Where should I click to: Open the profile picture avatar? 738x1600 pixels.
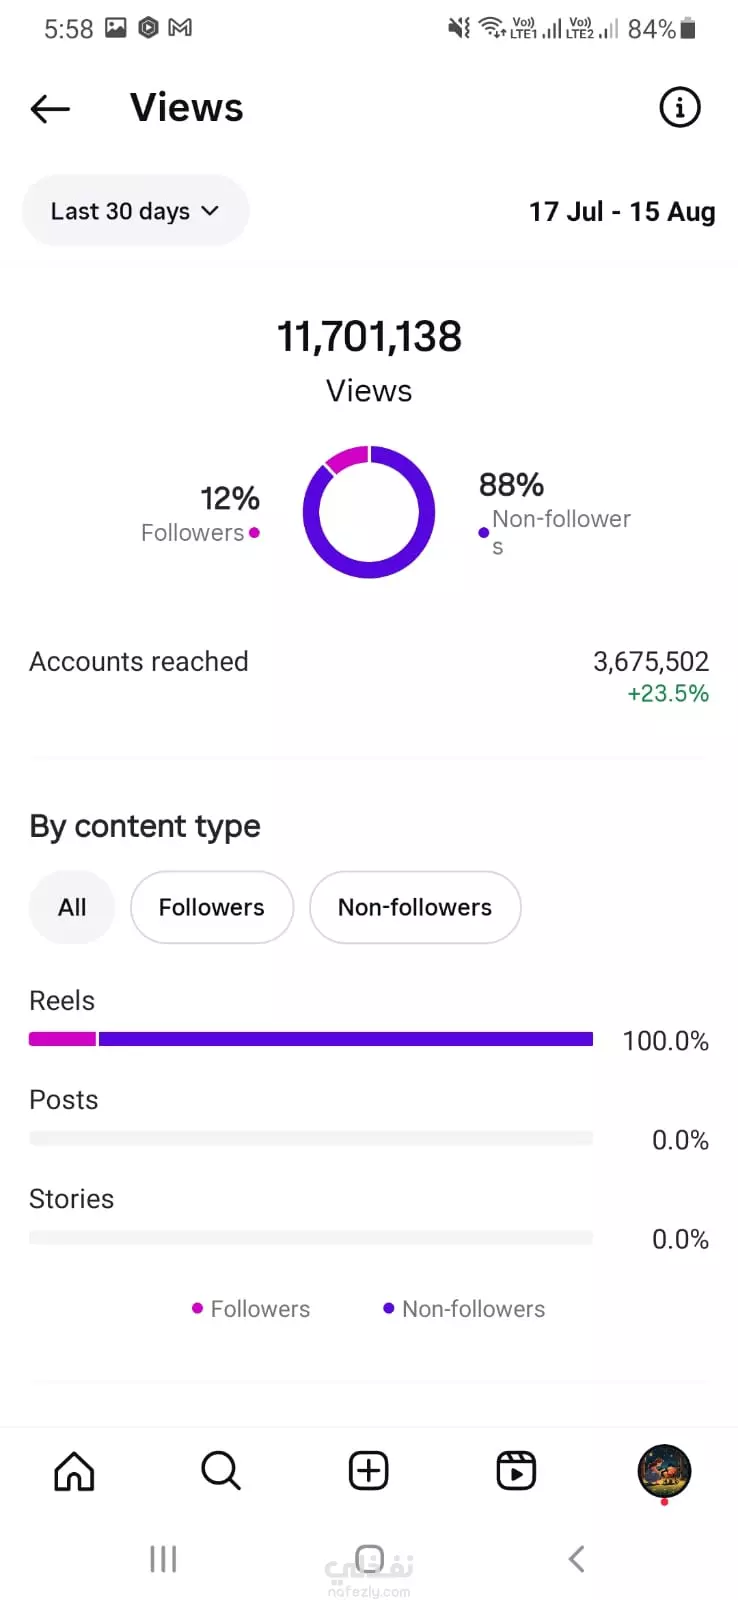pos(664,1471)
